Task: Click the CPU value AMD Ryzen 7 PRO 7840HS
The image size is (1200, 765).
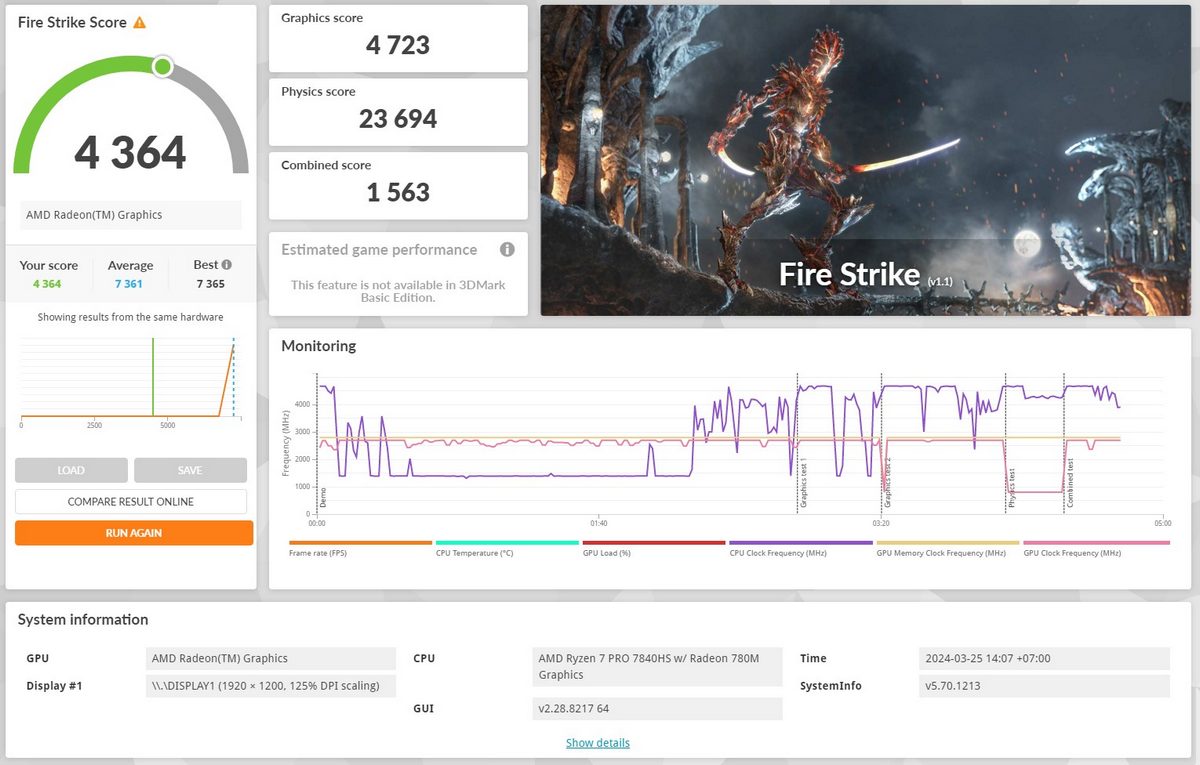Action: (657, 666)
